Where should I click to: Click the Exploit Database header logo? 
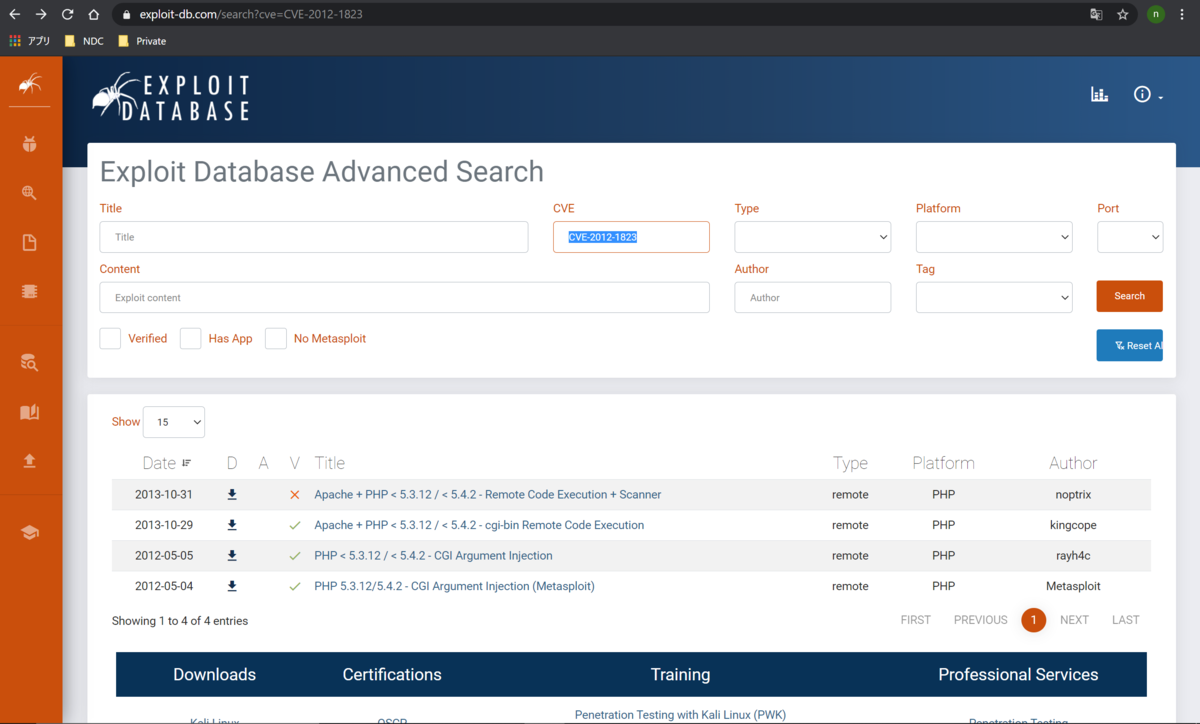tap(171, 97)
